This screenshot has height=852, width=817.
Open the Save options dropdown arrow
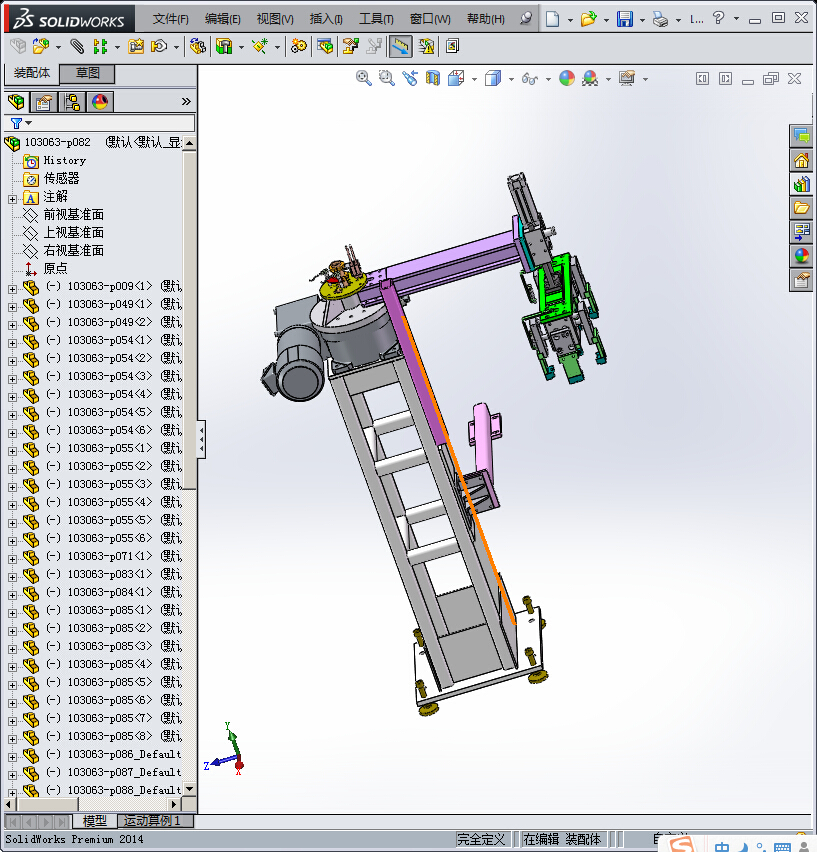tap(642, 20)
